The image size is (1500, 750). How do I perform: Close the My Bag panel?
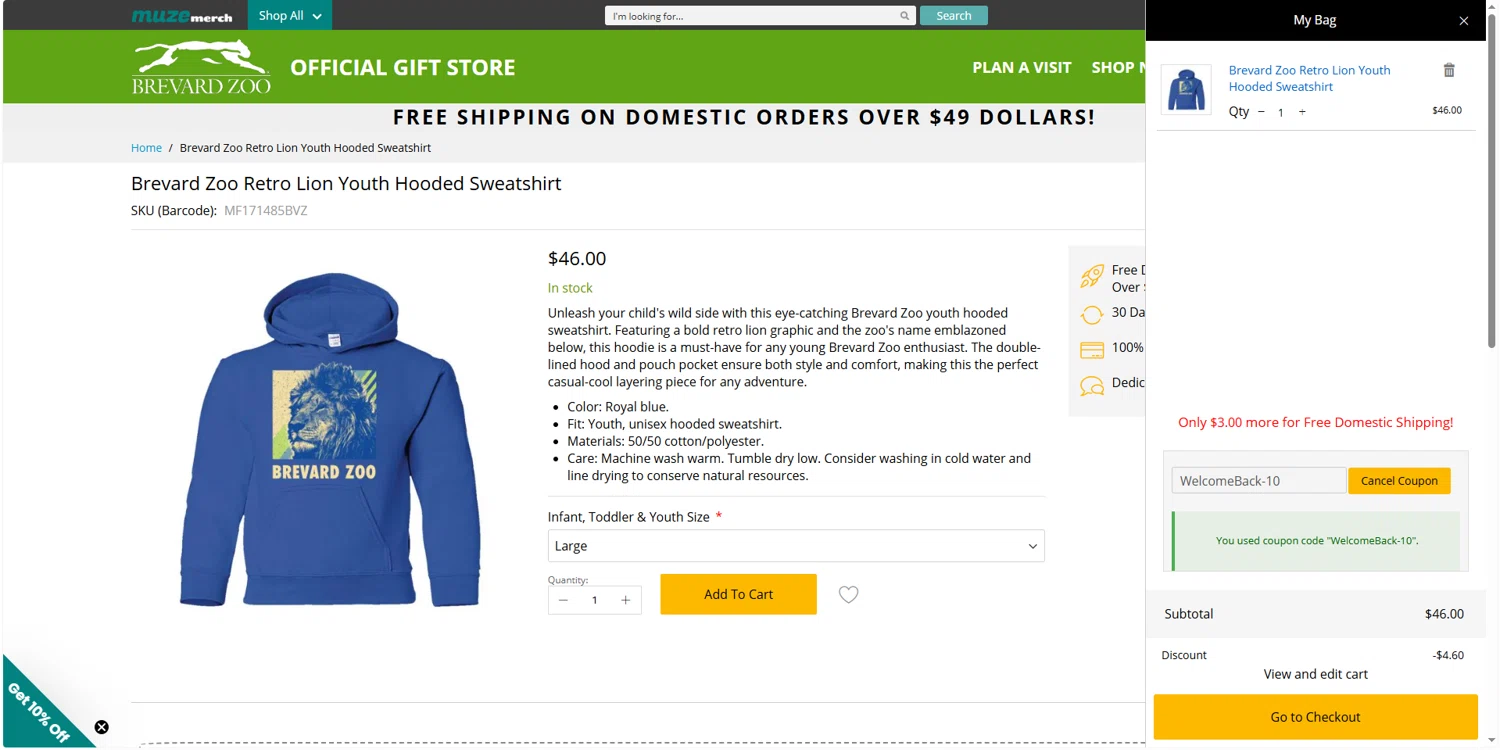point(1464,21)
